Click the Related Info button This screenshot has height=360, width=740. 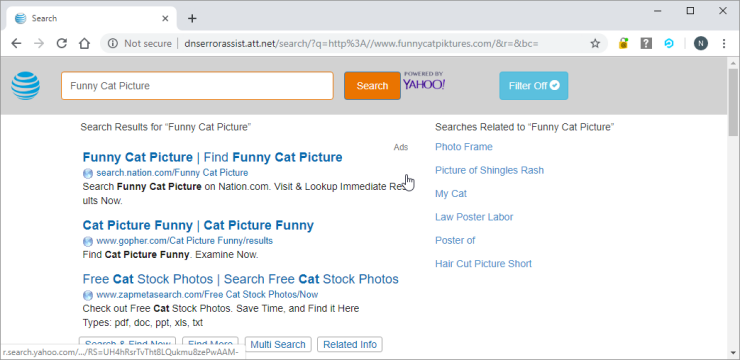[x=350, y=344]
